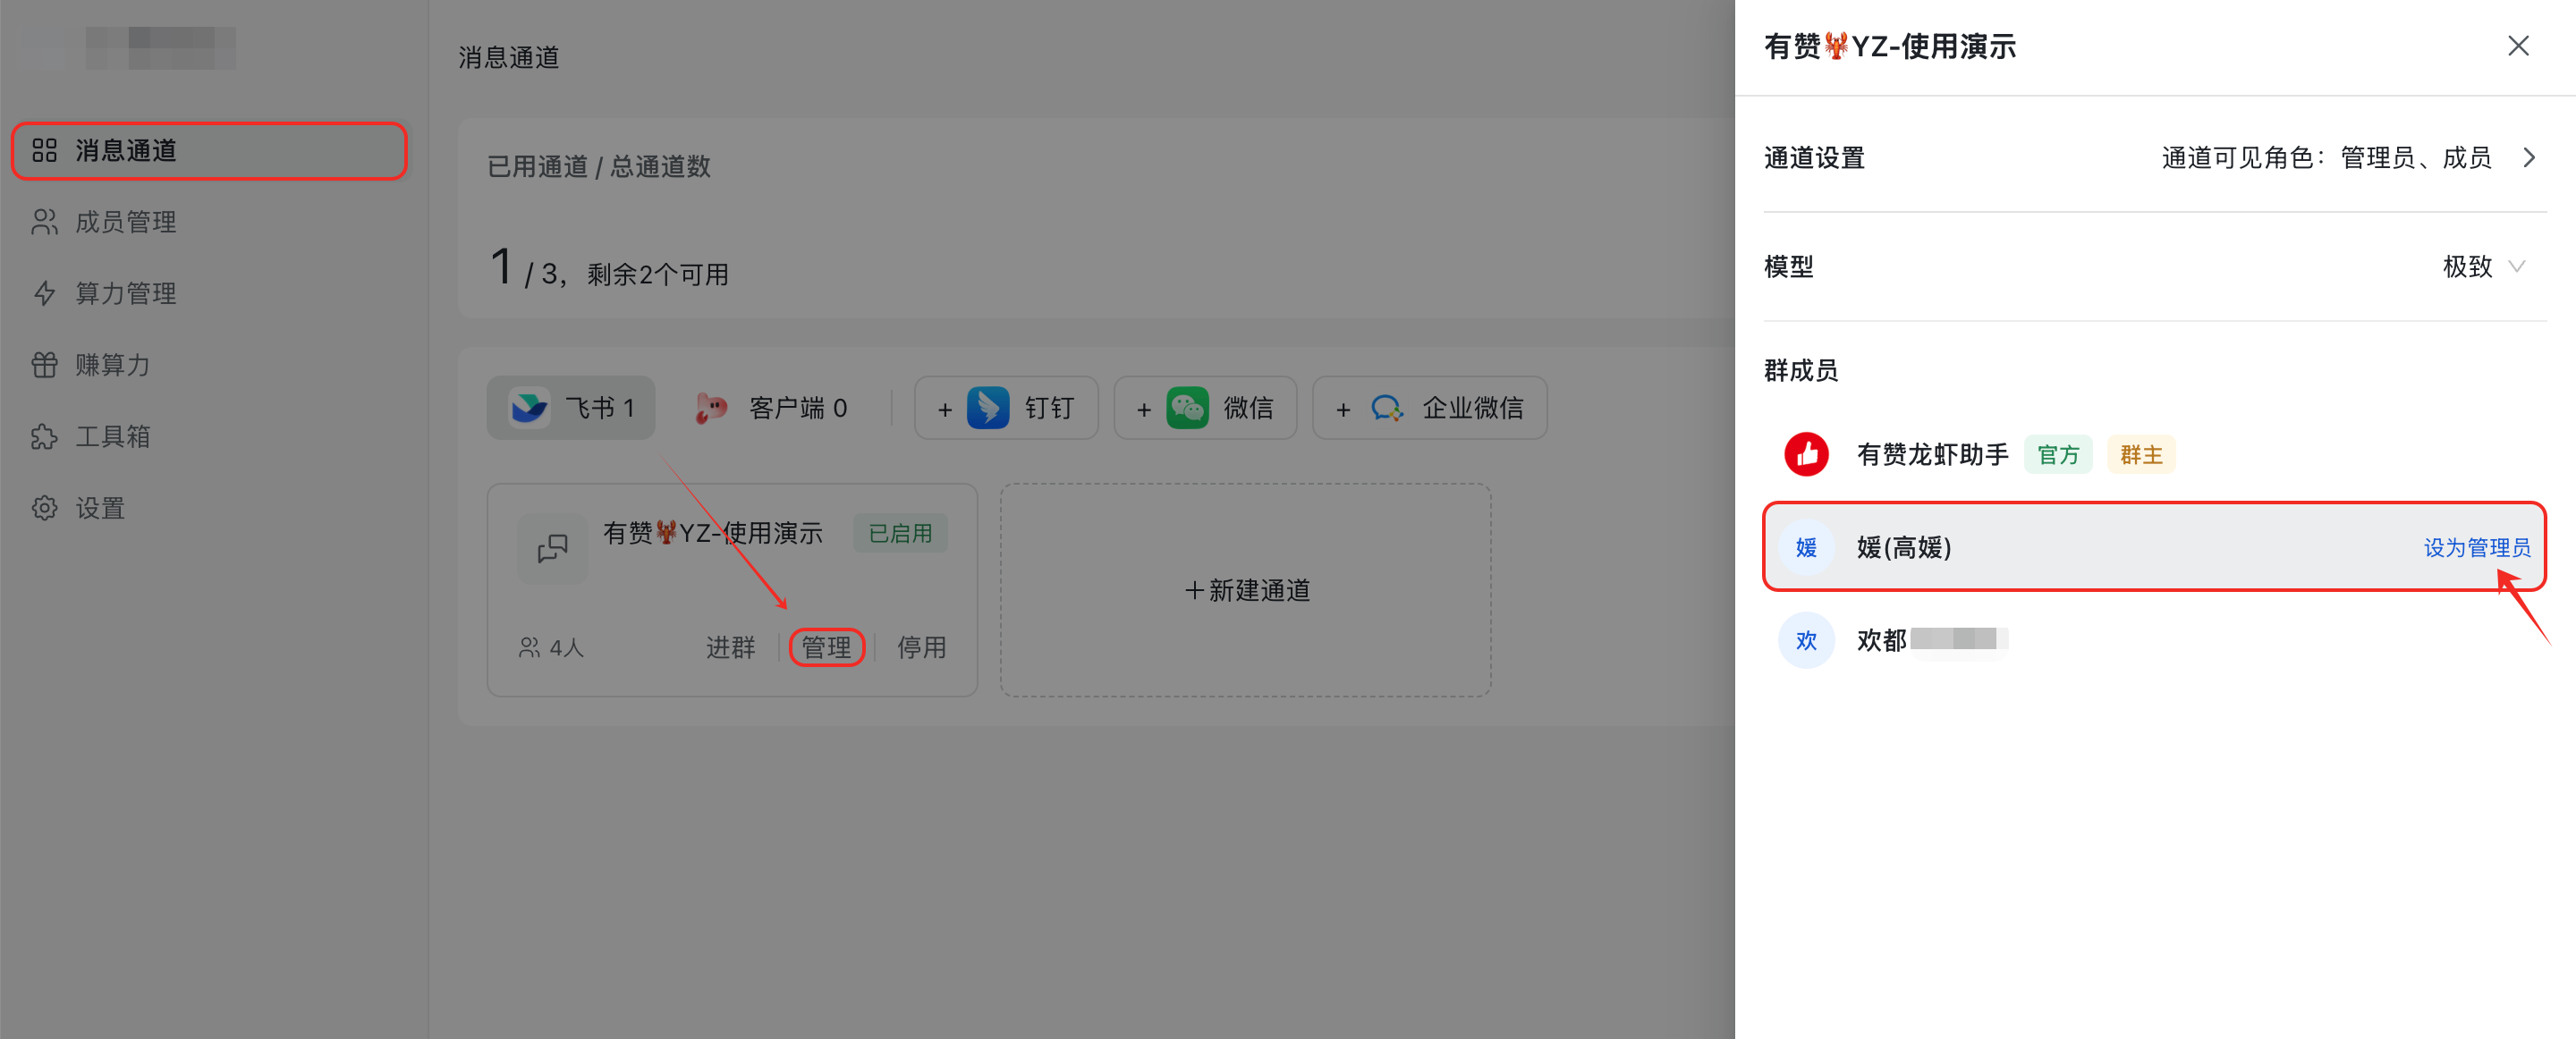Click the 飞书 logo icon
The image size is (2576, 1039).
529,408
